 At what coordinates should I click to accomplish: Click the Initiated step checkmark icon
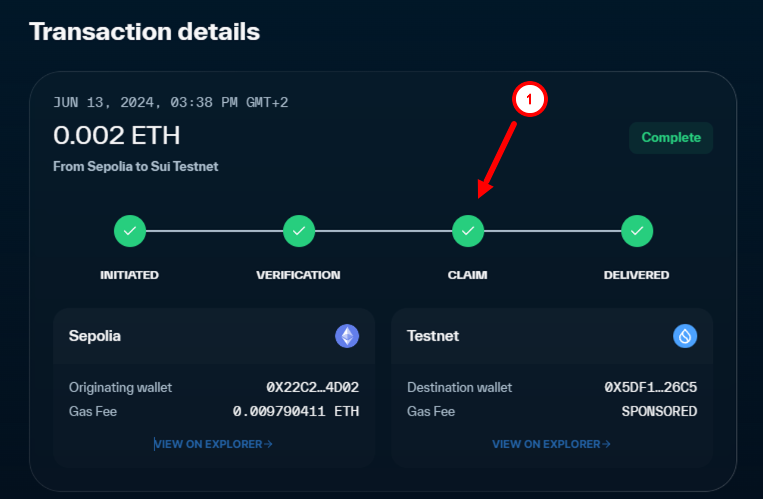coord(130,232)
